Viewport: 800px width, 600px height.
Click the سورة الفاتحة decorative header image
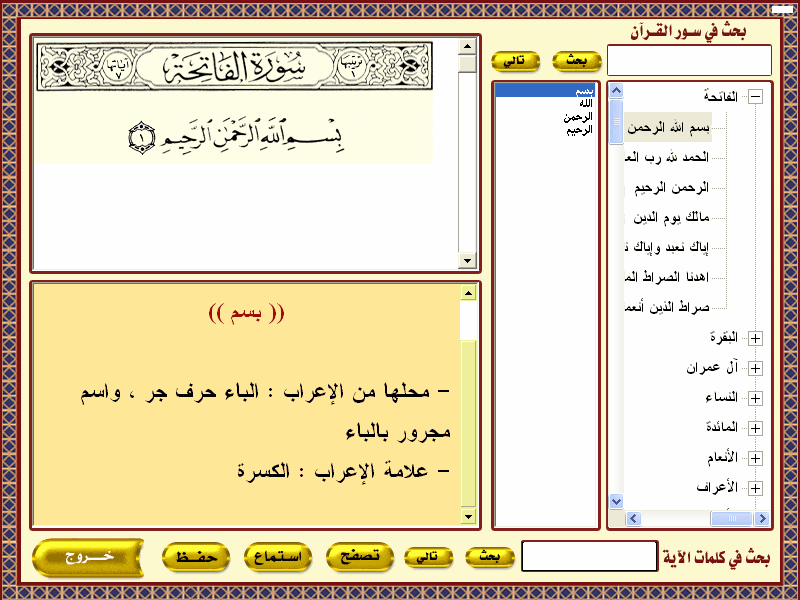tap(235, 66)
